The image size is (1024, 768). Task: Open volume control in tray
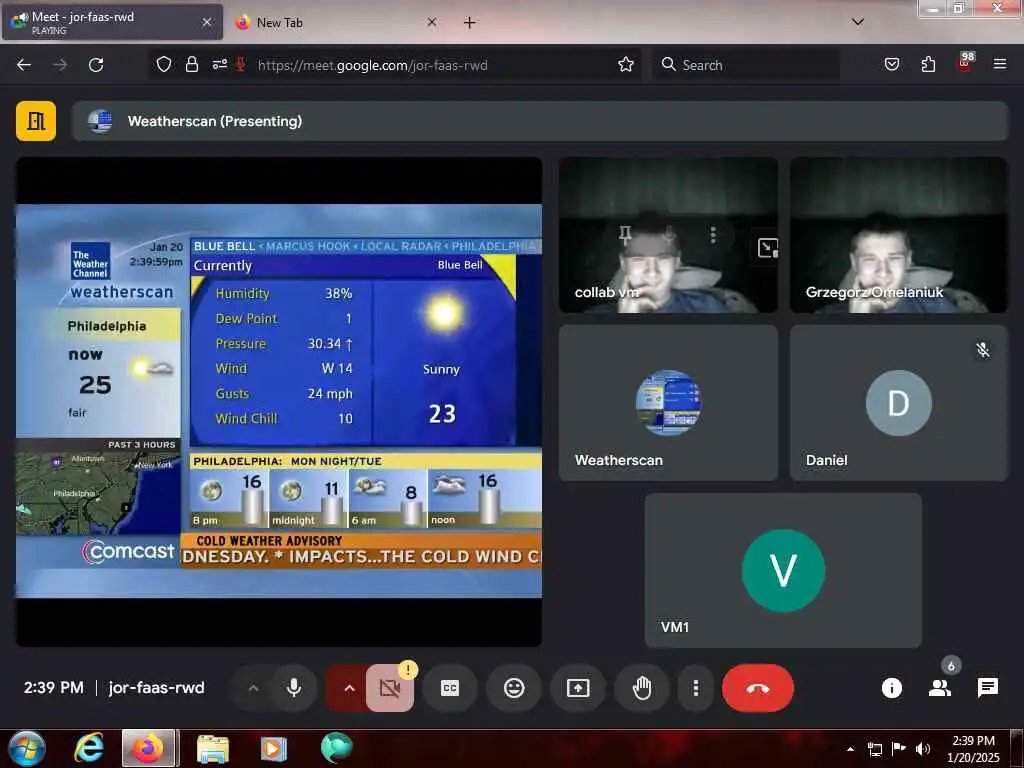pos(923,749)
